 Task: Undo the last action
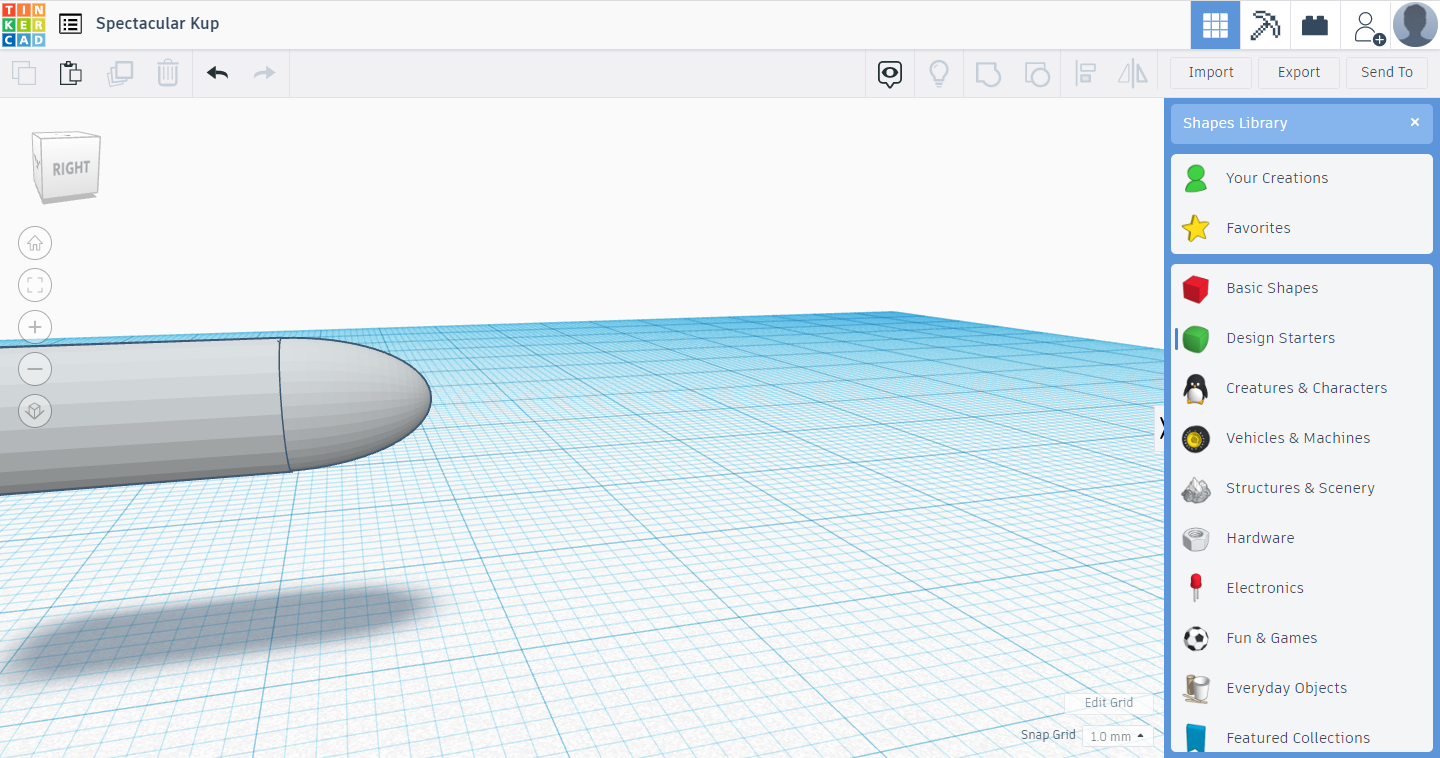[217, 73]
